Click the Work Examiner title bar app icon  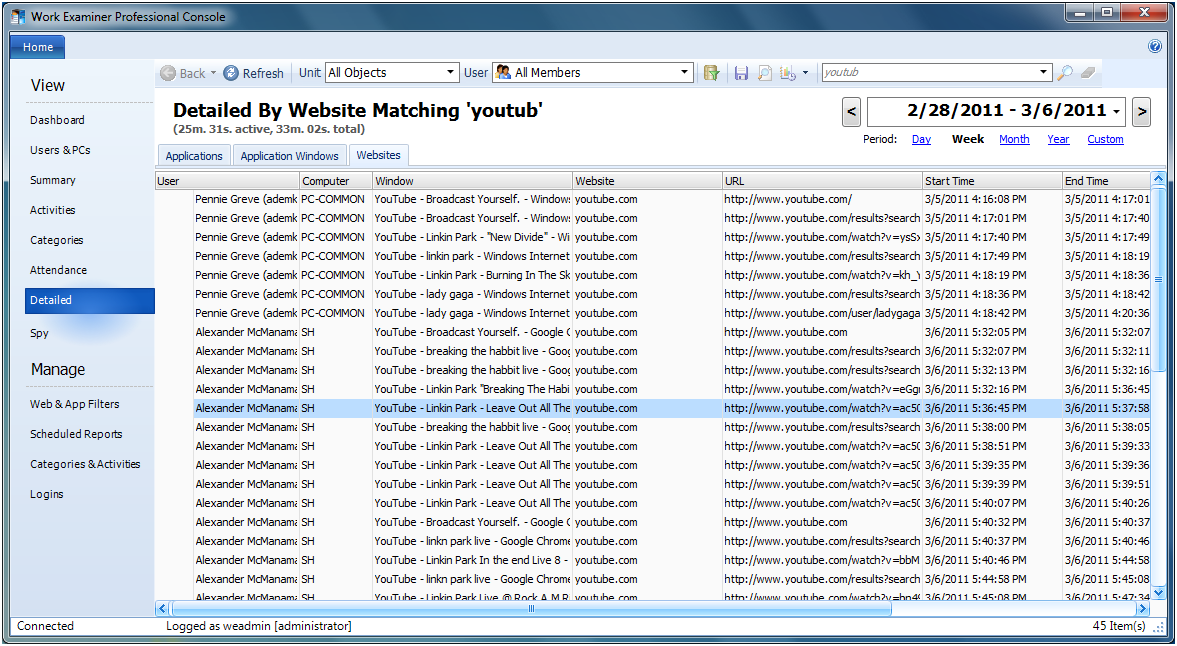[x=18, y=16]
